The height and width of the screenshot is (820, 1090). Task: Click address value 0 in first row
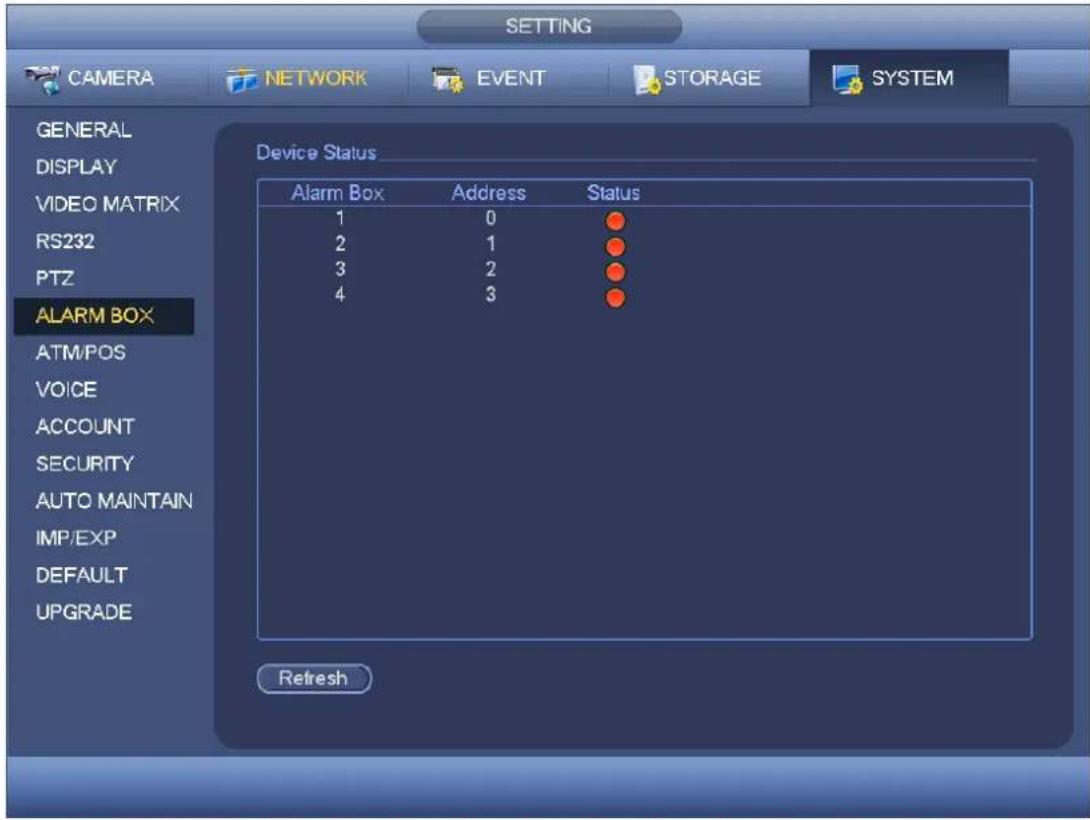491,218
